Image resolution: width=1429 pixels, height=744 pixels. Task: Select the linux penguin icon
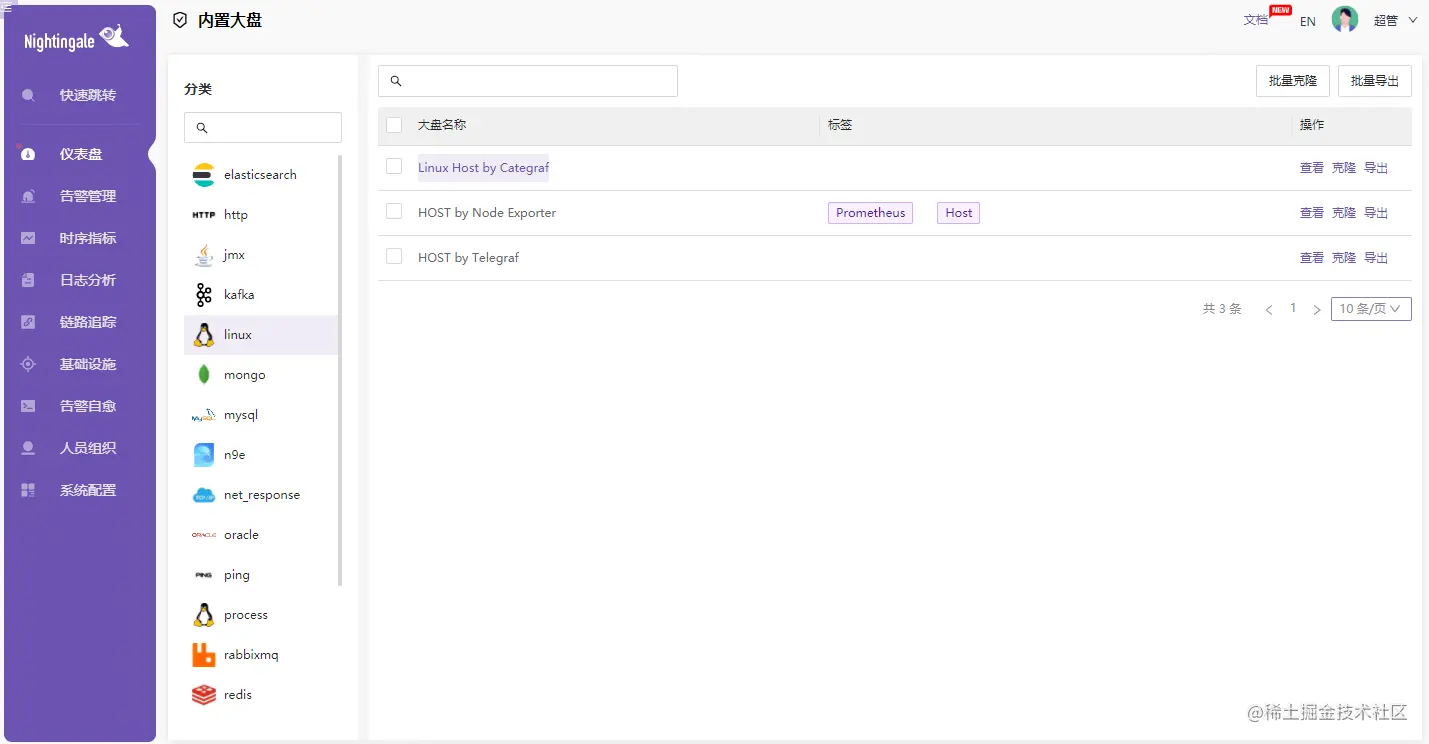(204, 335)
